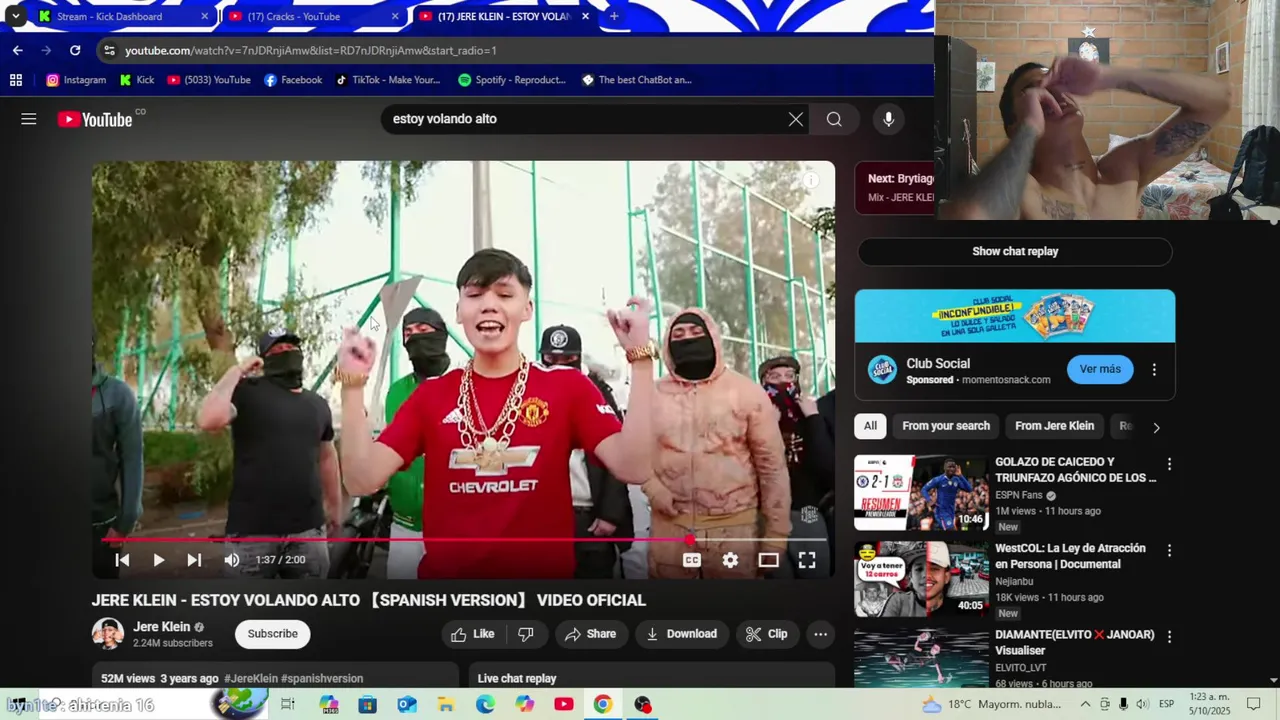The image size is (1280, 720).
Task: Start voice search with the microphone
Action: (x=888, y=119)
